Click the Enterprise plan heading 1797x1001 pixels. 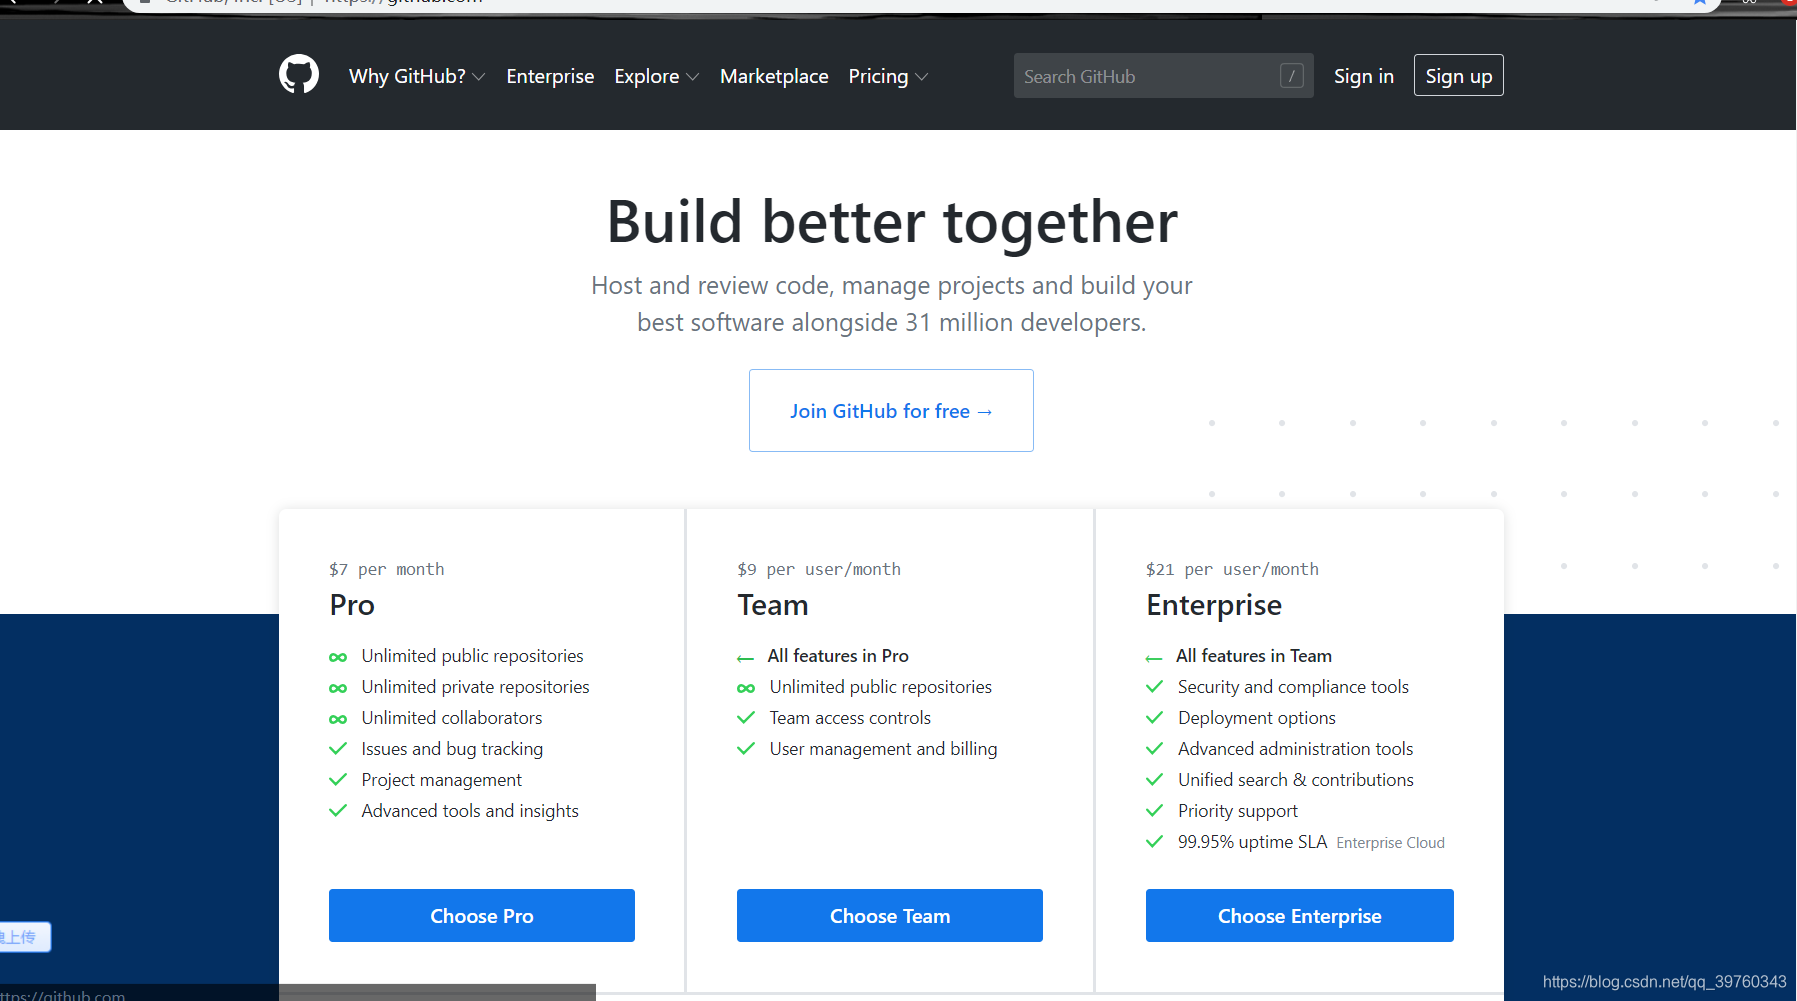click(1214, 606)
